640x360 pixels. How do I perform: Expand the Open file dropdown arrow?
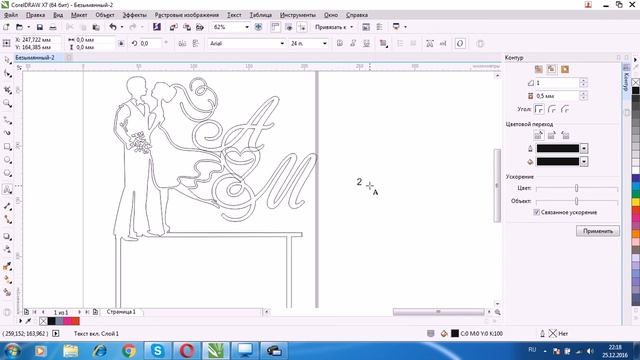[29, 27]
